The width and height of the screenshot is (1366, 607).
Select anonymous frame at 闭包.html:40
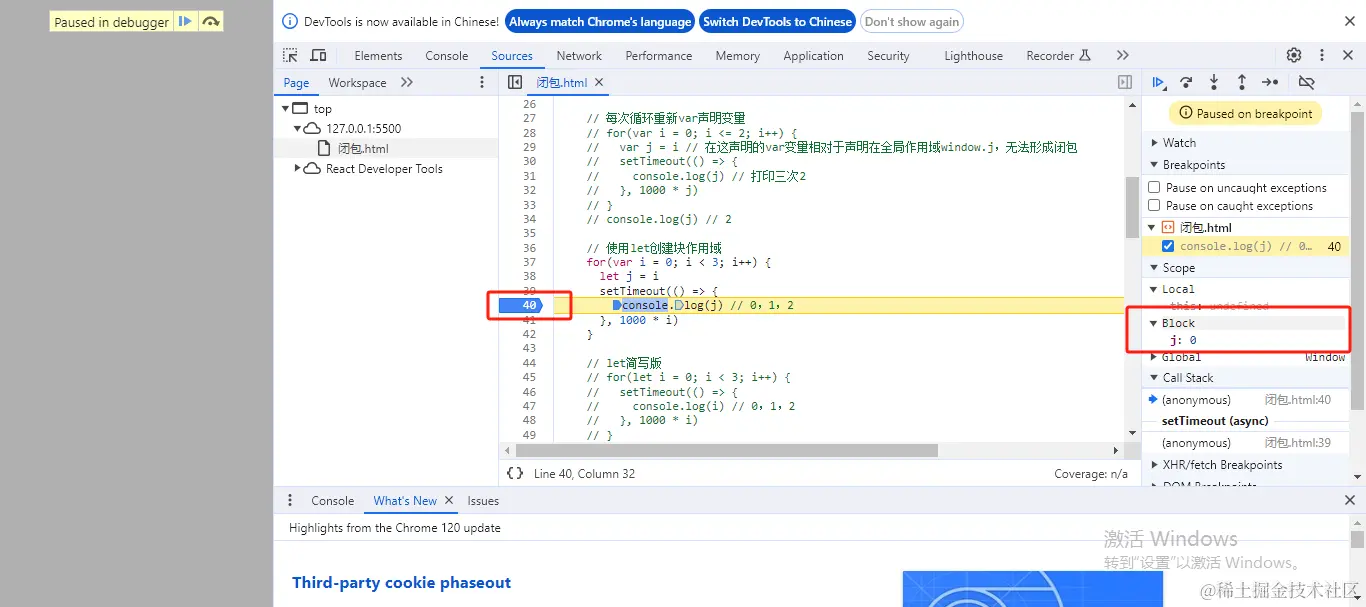[x=1248, y=400]
